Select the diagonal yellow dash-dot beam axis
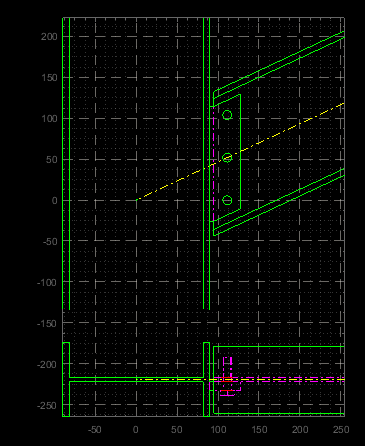The width and height of the screenshot is (365, 446). pyautogui.click(x=240, y=152)
